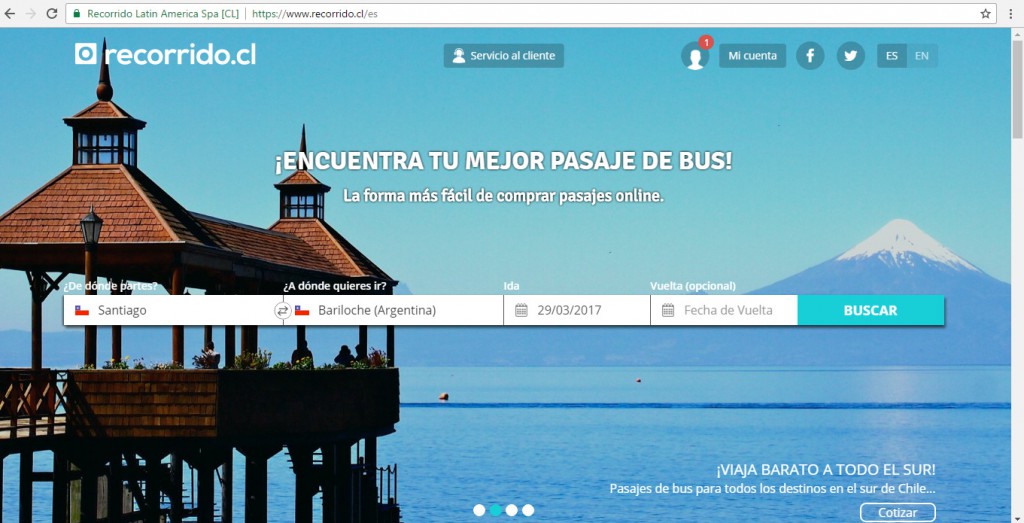Click 'Recorrido Latin America Spa [CL]' certificate text

click(x=163, y=13)
